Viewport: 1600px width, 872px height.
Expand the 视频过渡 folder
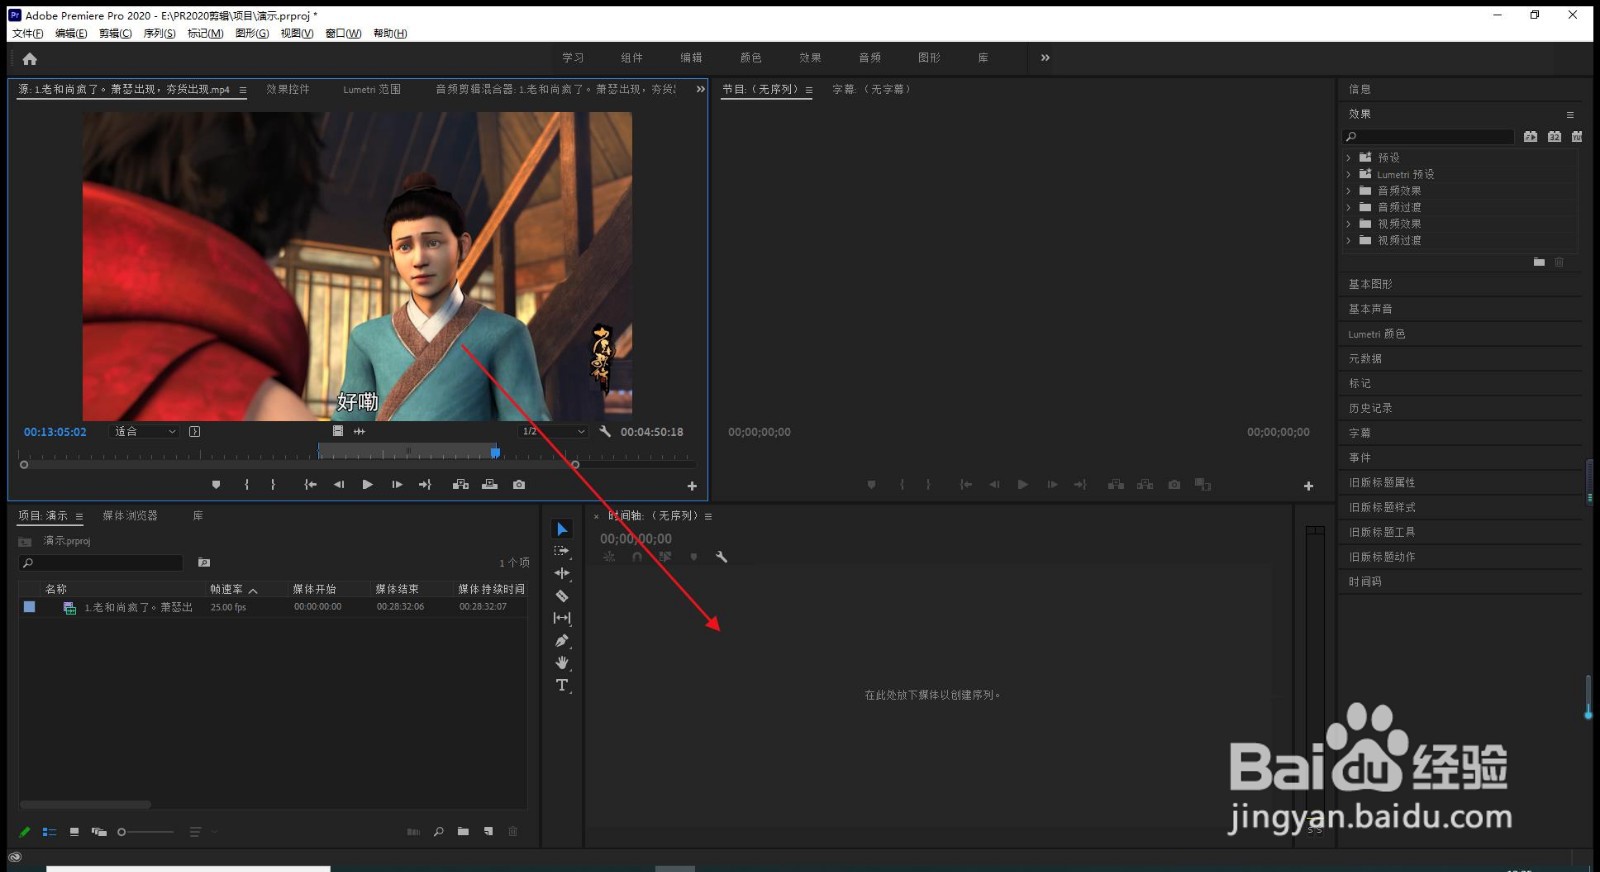(x=1348, y=240)
